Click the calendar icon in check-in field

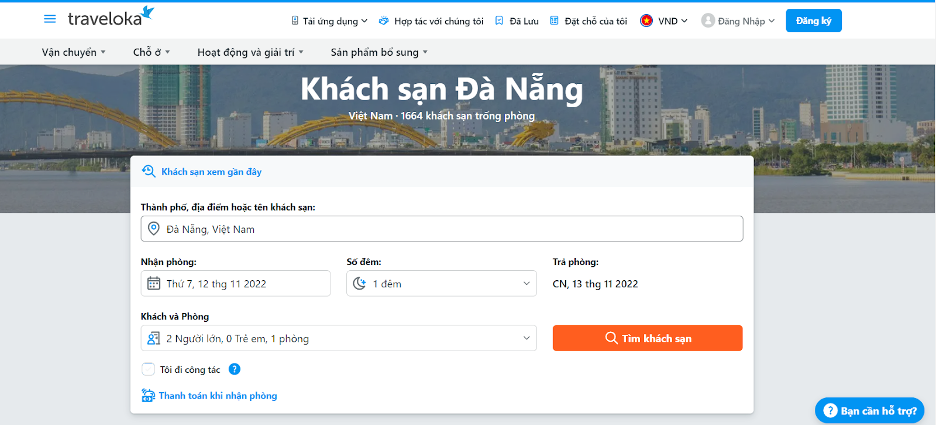pyautogui.click(x=154, y=283)
